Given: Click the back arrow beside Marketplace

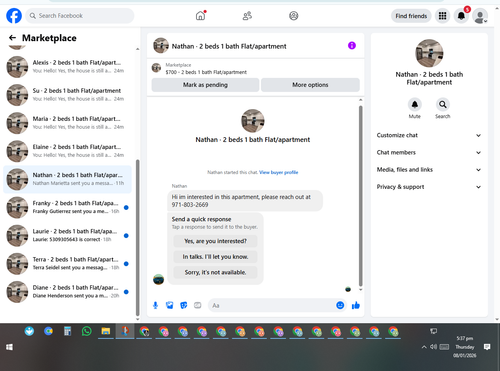Looking at the screenshot, I should pos(12,38).
